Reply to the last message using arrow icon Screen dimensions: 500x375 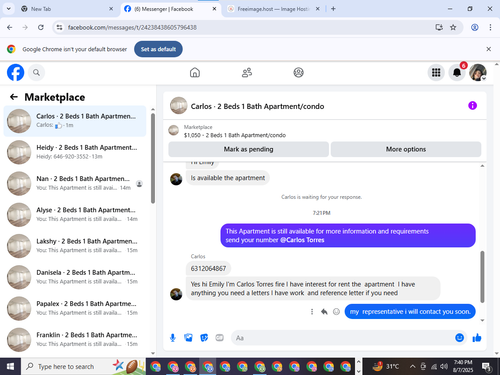point(324,312)
